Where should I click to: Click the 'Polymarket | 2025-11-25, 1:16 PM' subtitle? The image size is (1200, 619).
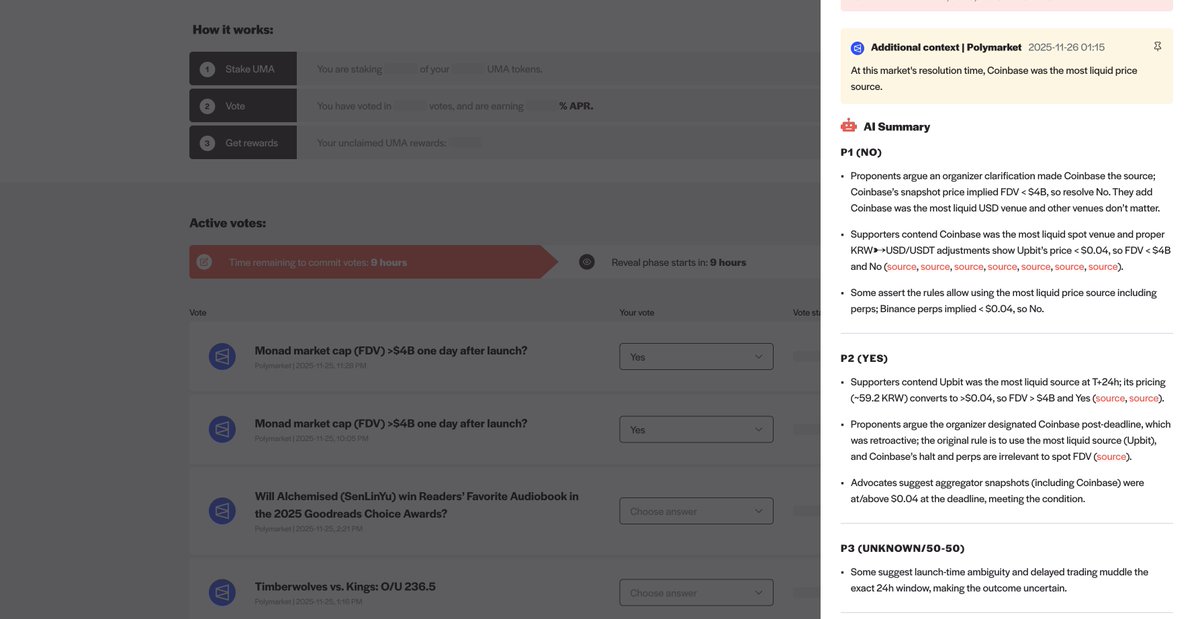click(310, 601)
